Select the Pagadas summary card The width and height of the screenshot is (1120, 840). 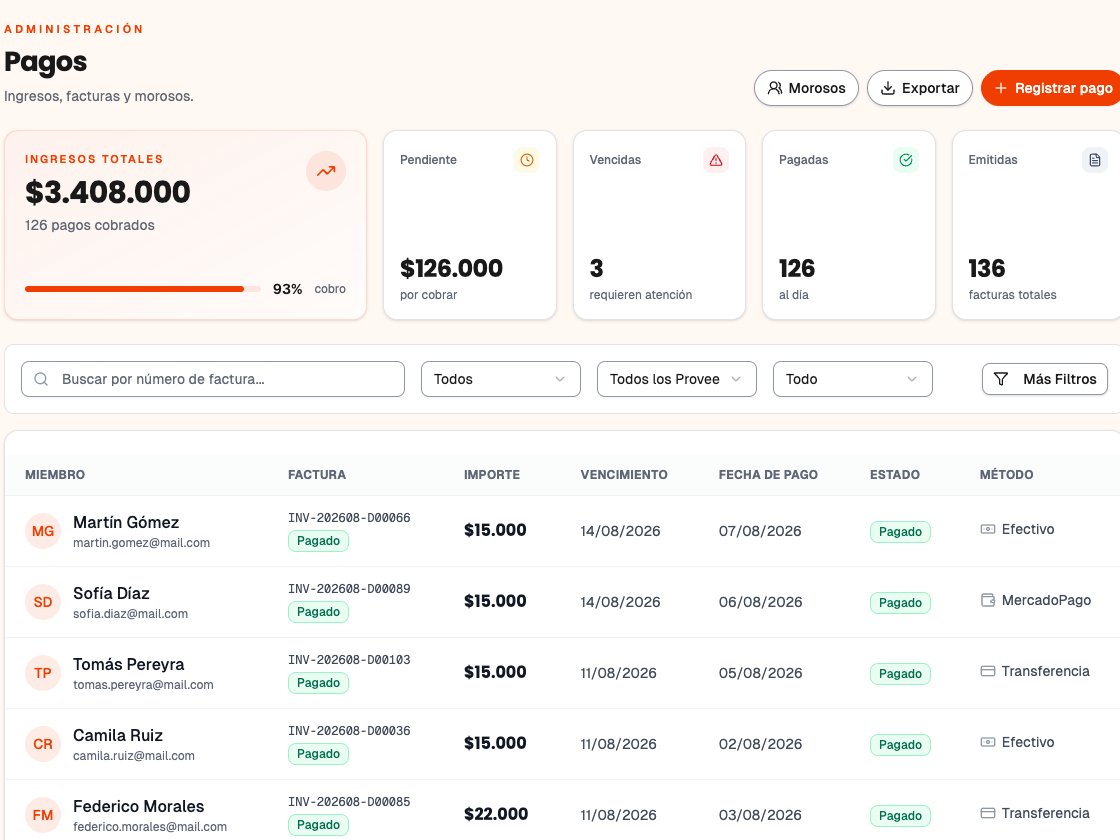(849, 225)
